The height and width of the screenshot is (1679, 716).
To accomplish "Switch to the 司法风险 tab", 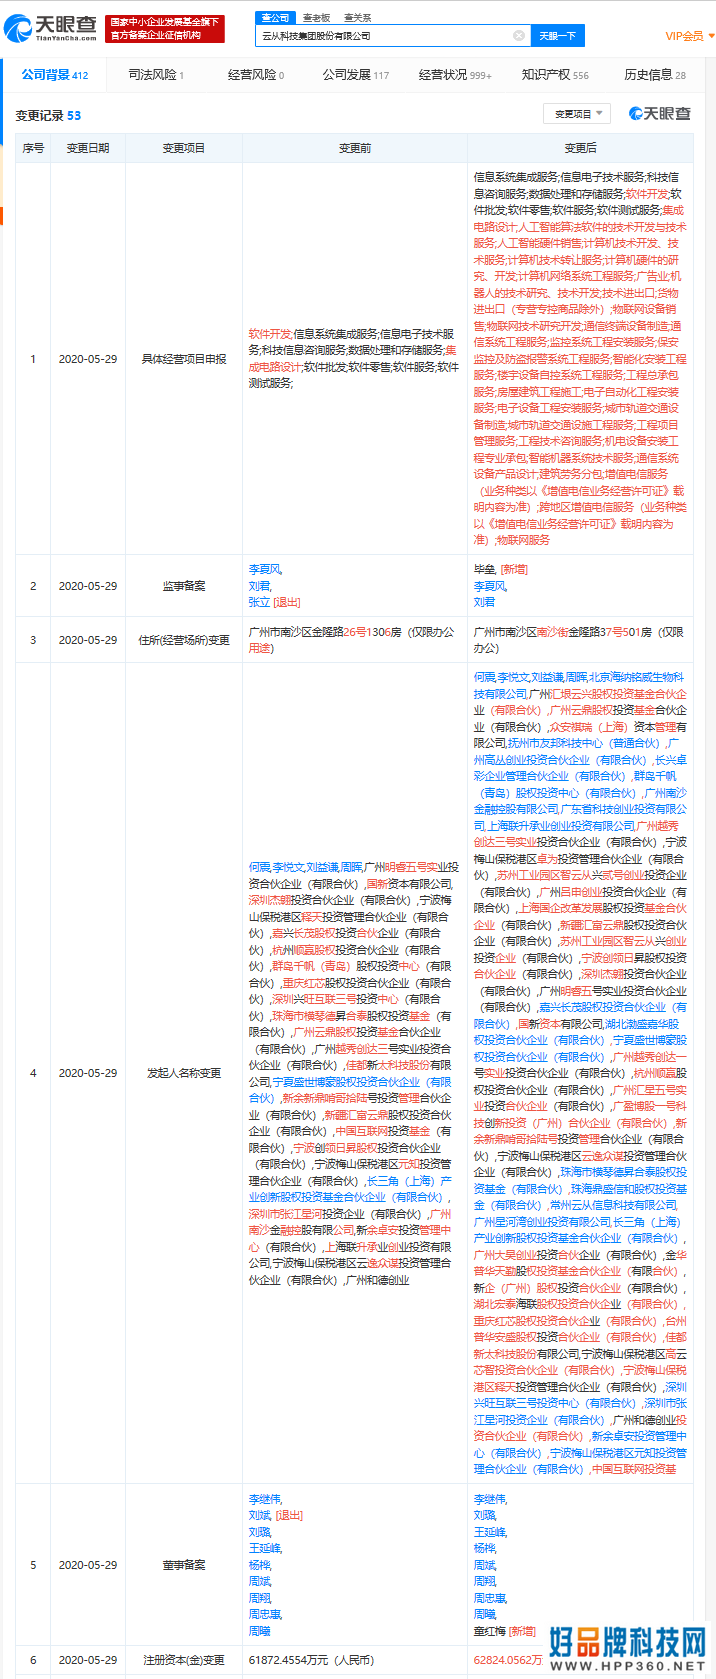I will (x=156, y=75).
